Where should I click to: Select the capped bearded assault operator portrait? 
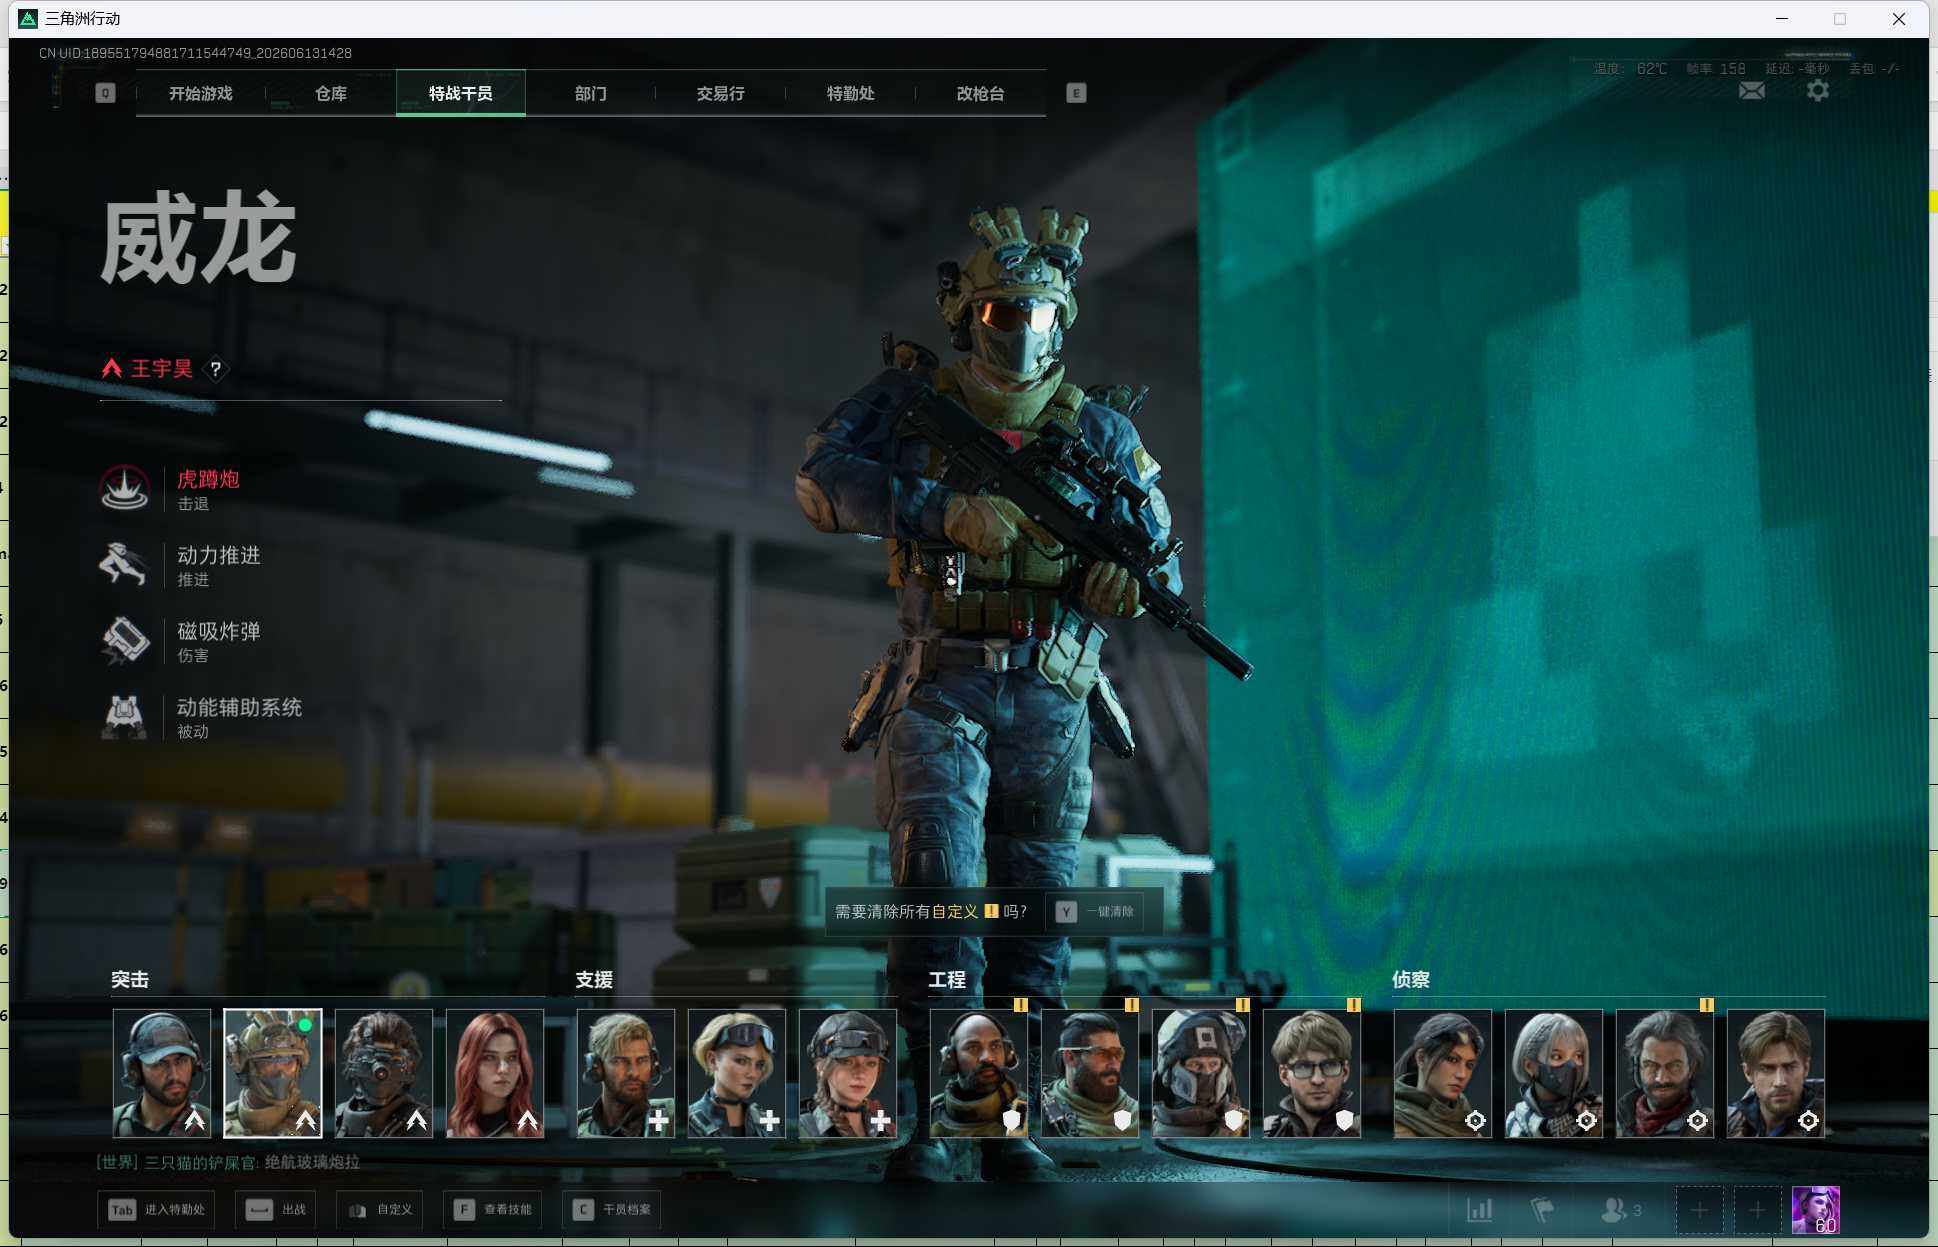point(162,1073)
